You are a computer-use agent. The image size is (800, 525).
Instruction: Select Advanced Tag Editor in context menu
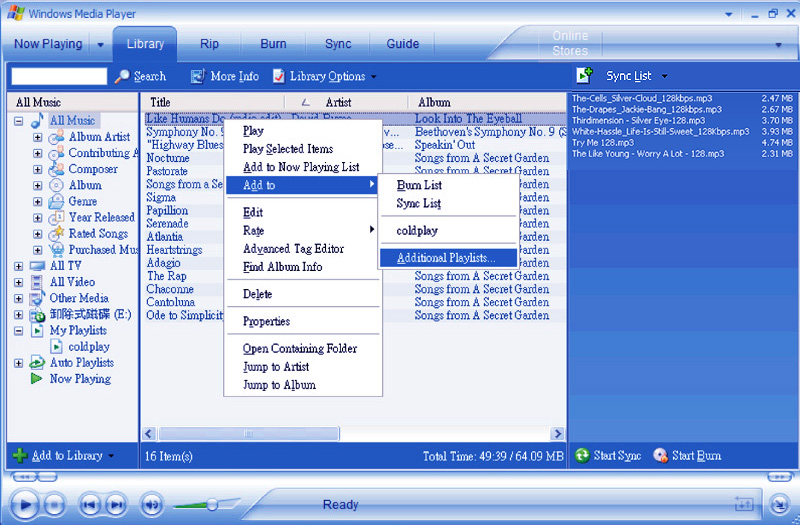[x=303, y=248]
